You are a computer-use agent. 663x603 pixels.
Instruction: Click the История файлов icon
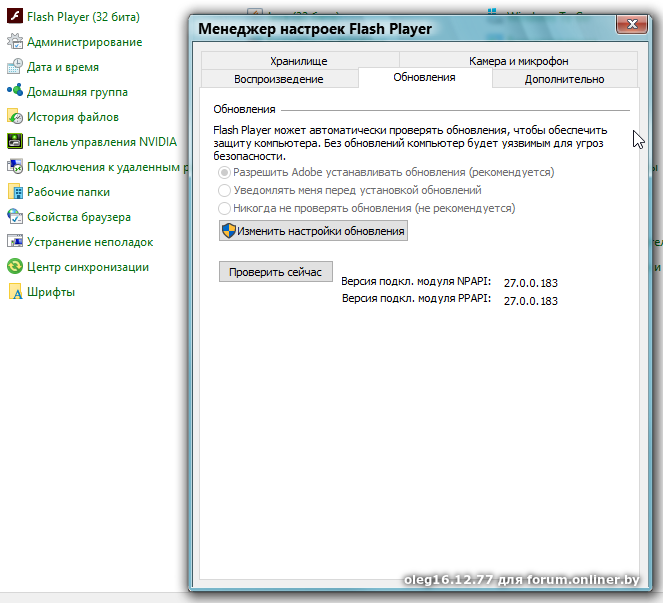point(15,116)
